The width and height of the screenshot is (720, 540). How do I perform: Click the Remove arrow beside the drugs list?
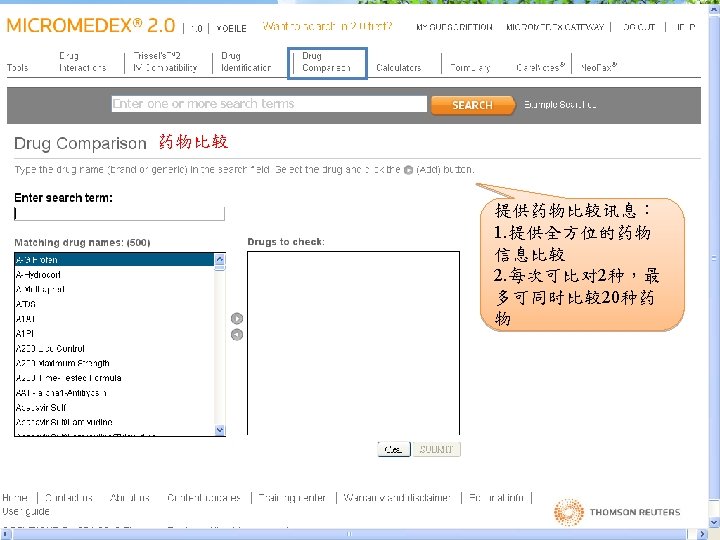coord(236,335)
